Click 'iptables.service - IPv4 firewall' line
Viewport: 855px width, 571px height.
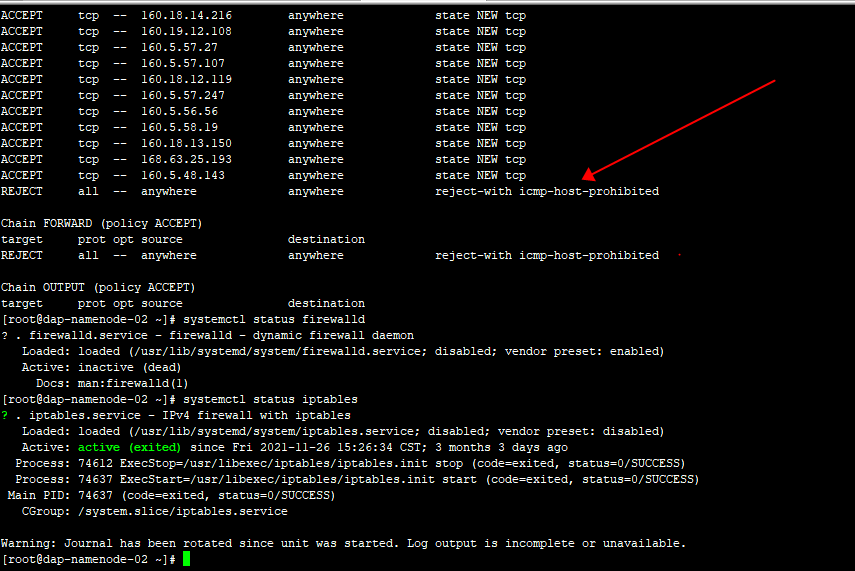190,416
